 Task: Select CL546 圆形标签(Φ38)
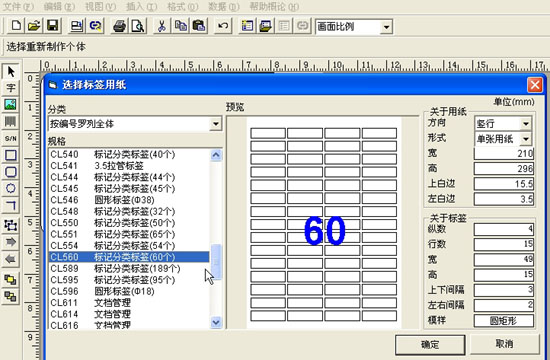click(129, 200)
